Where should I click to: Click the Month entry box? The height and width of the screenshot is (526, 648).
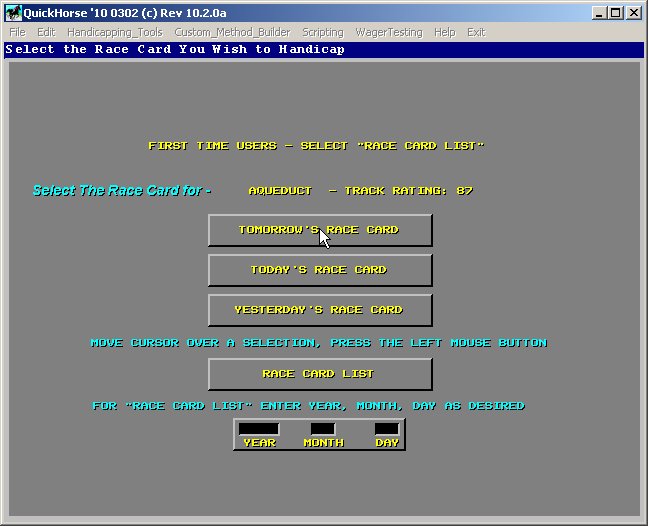[x=323, y=429]
